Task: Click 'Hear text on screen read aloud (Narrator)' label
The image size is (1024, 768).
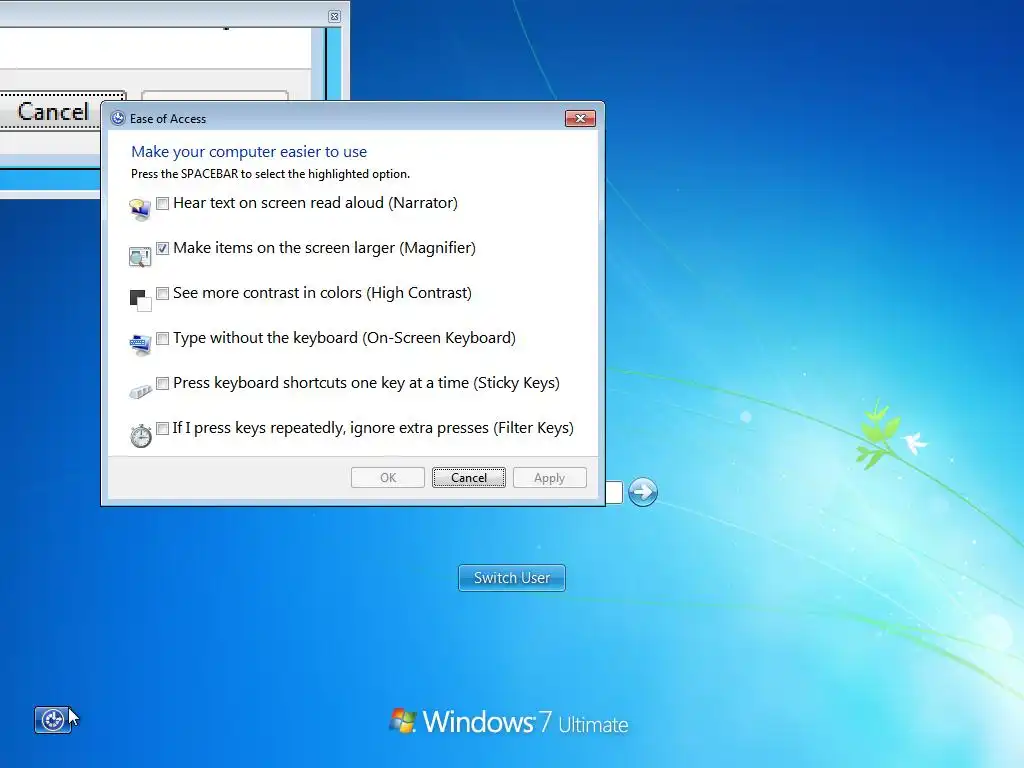Action: 315,203
